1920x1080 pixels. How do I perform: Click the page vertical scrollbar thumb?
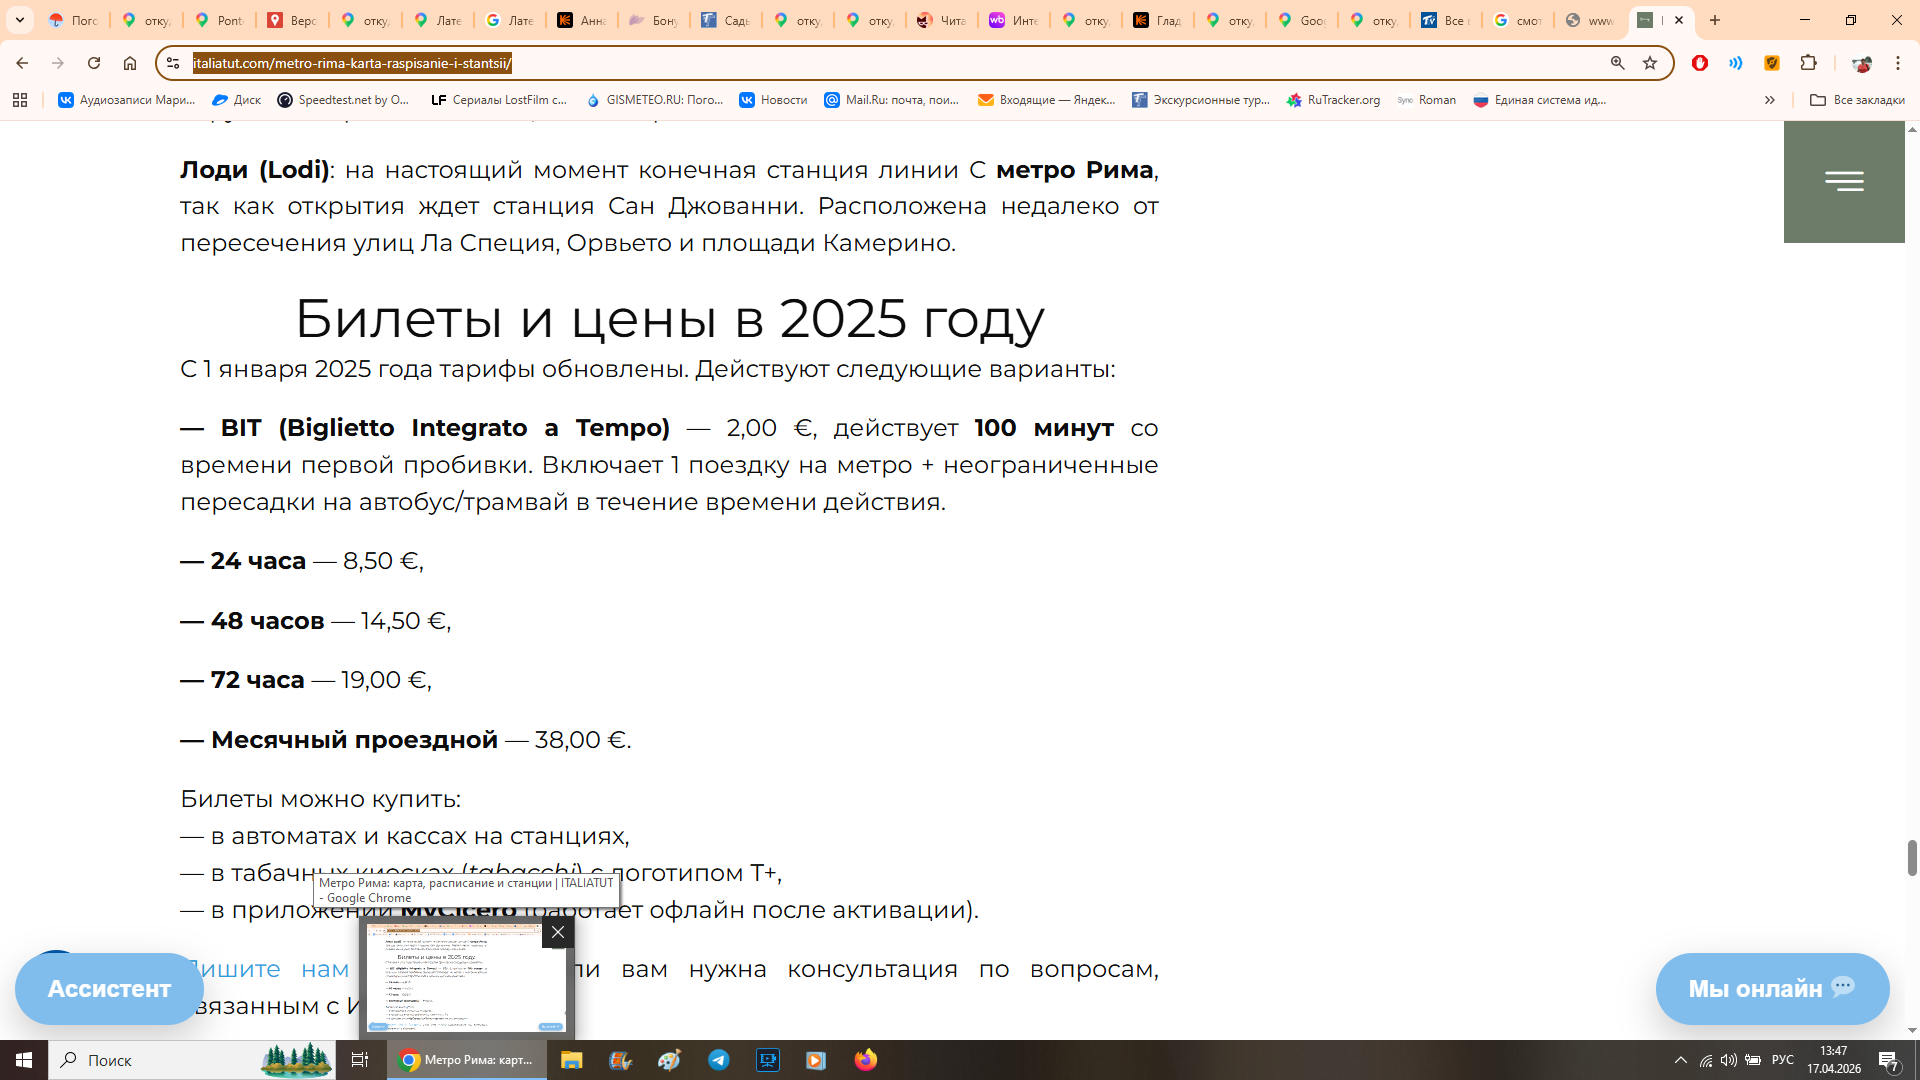pyautogui.click(x=1912, y=857)
